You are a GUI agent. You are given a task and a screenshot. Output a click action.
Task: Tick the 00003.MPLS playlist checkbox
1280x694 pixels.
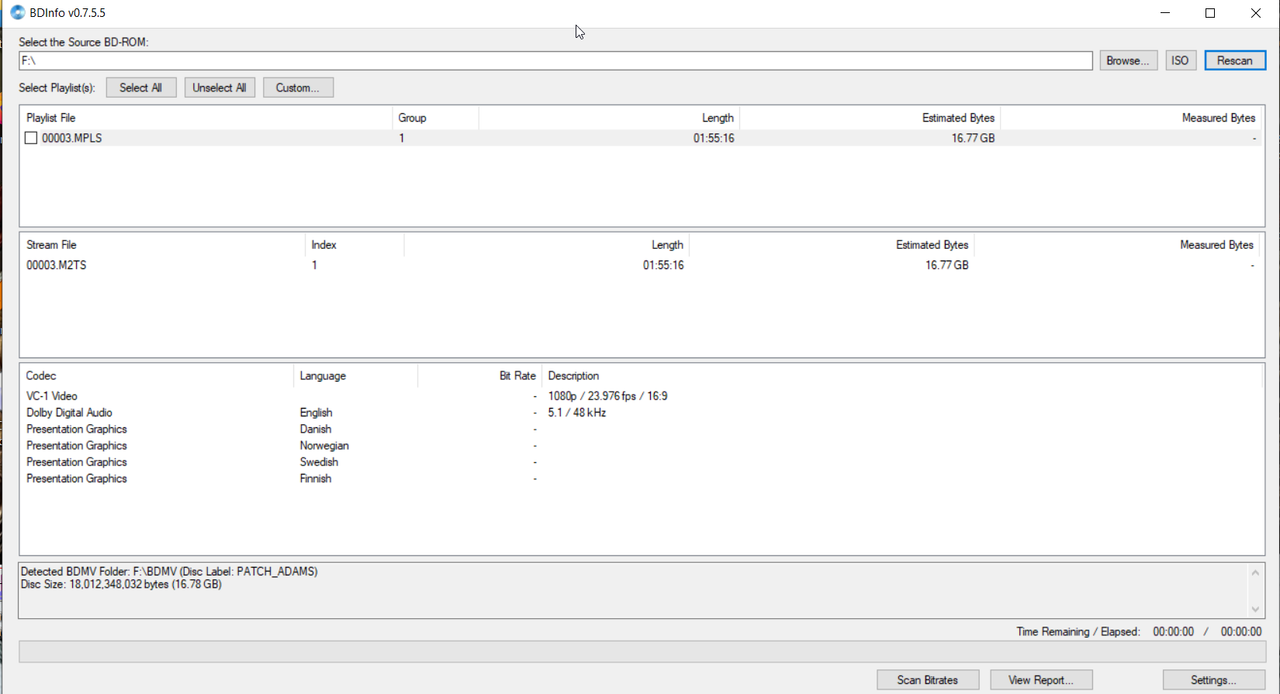[31, 138]
